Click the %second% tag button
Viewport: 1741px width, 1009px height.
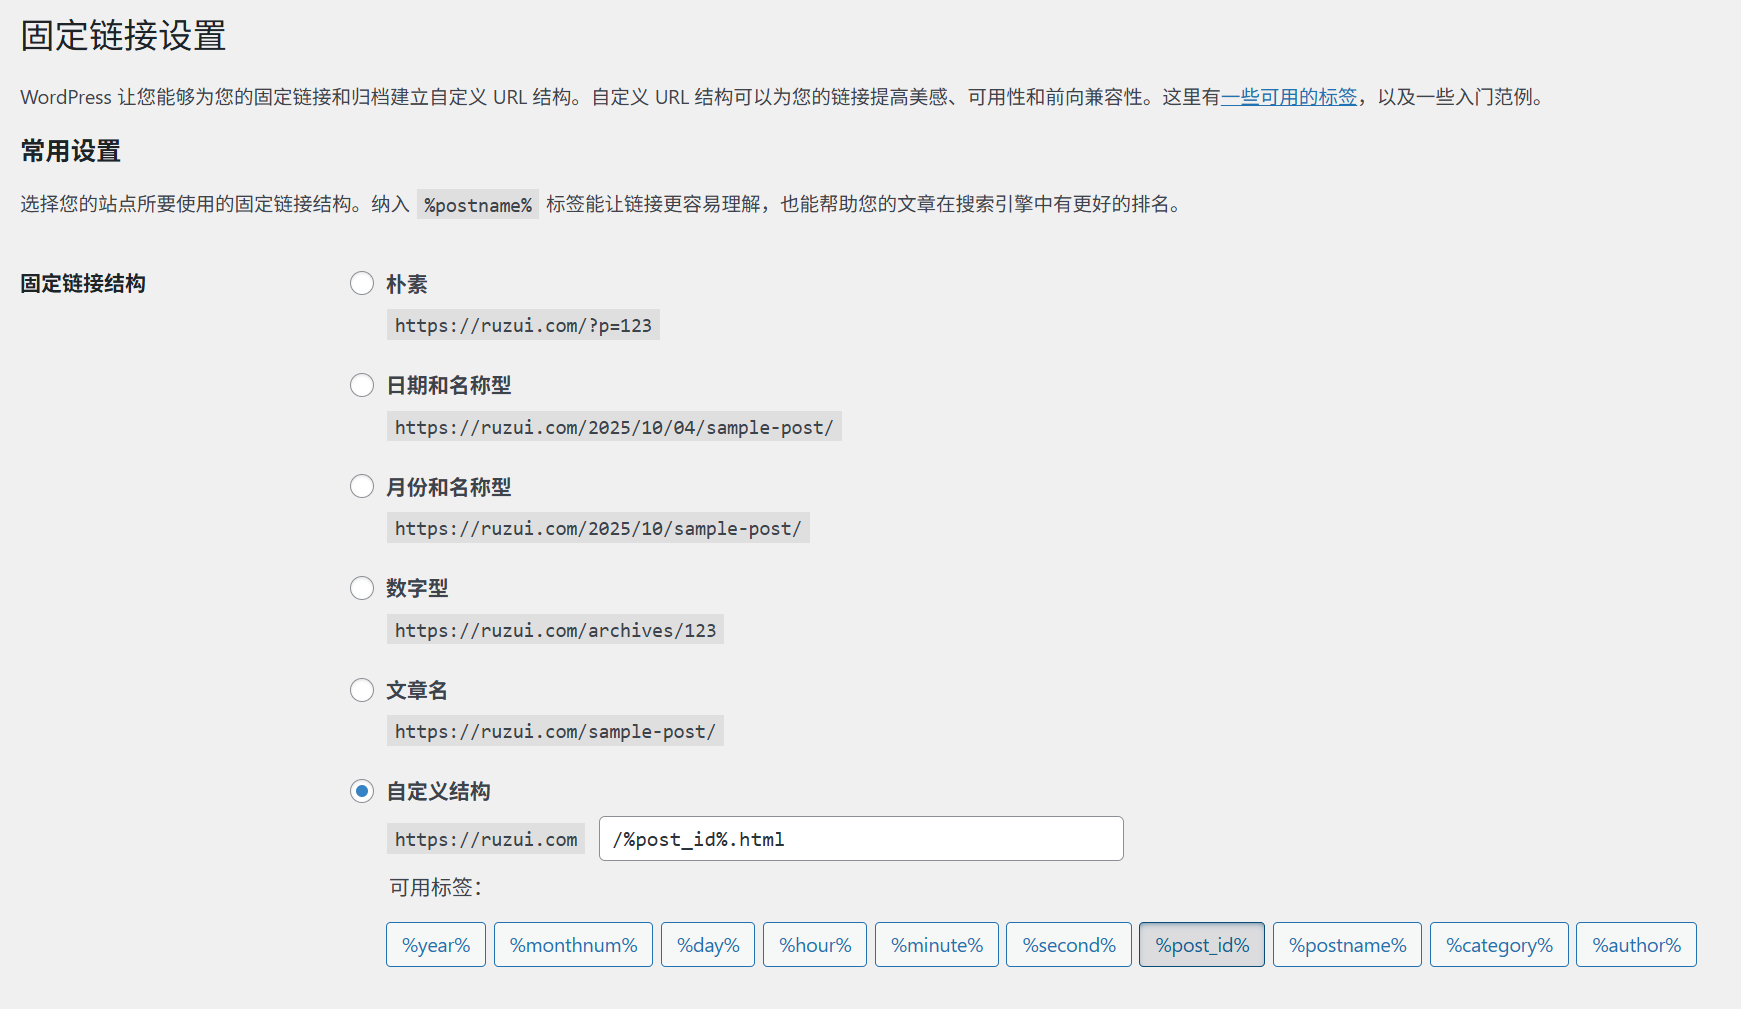pos(1069,945)
